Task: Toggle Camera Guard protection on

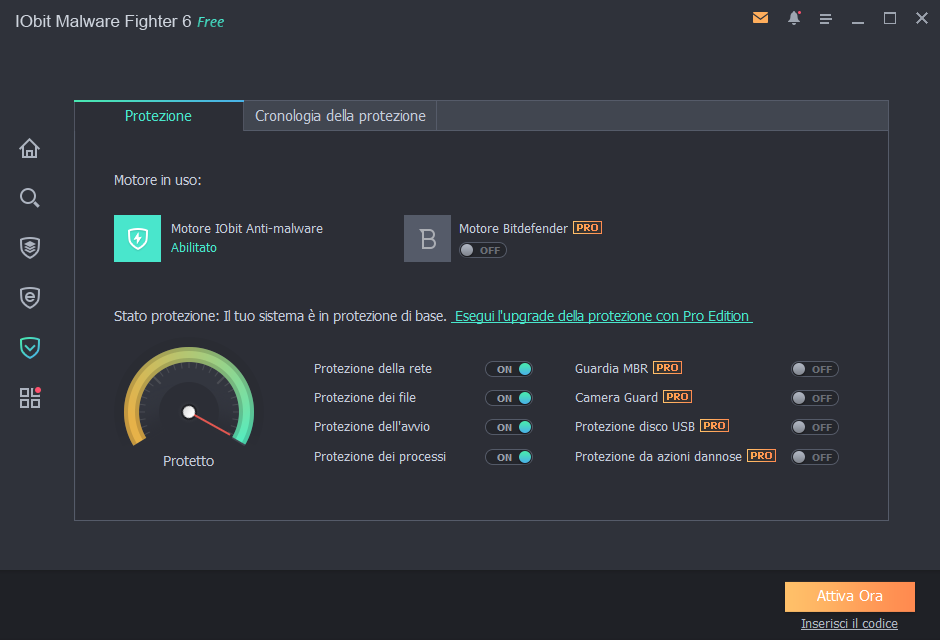Action: pos(814,398)
